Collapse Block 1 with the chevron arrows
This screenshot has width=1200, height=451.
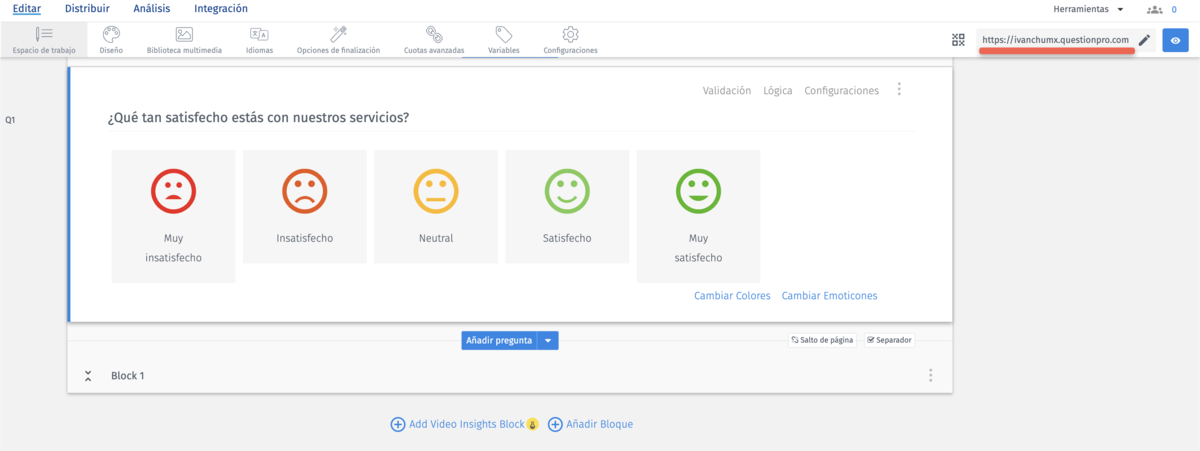[x=88, y=376]
